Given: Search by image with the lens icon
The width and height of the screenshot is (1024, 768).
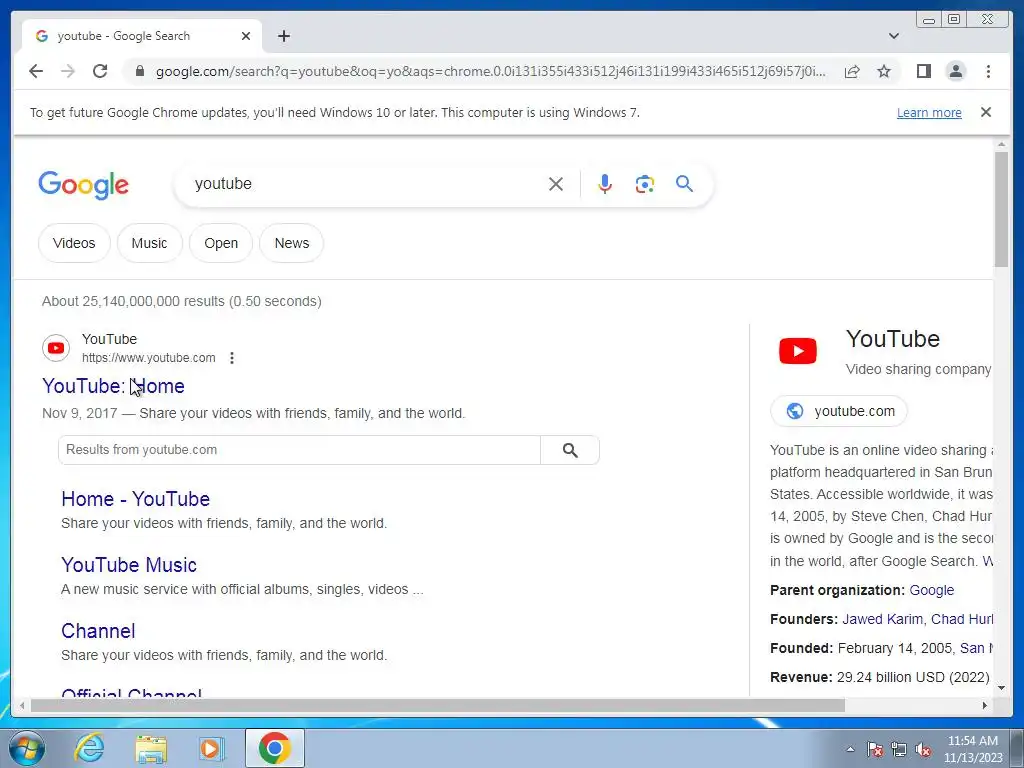Looking at the screenshot, I should pyautogui.click(x=645, y=184).
